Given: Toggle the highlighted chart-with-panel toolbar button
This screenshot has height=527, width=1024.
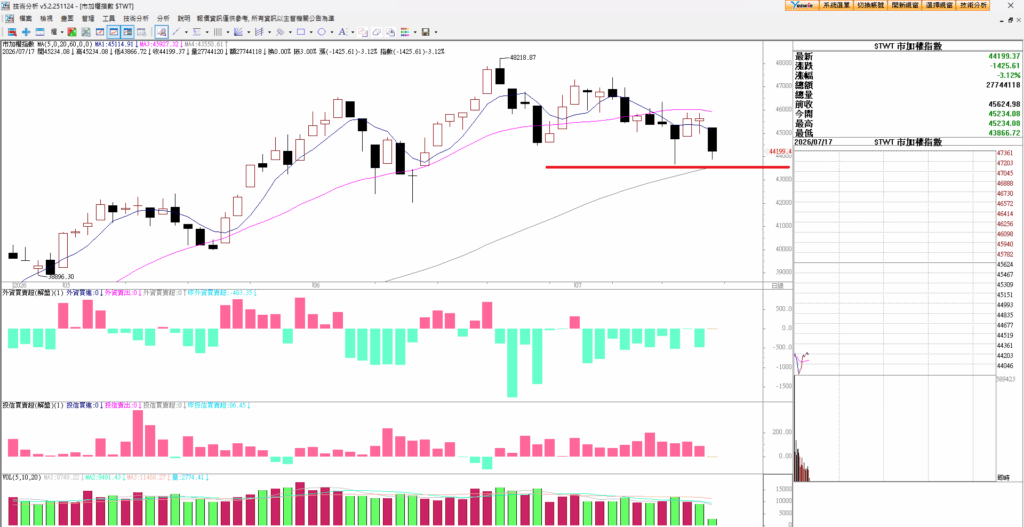Looking at the screenshot, I should [127, 32].
